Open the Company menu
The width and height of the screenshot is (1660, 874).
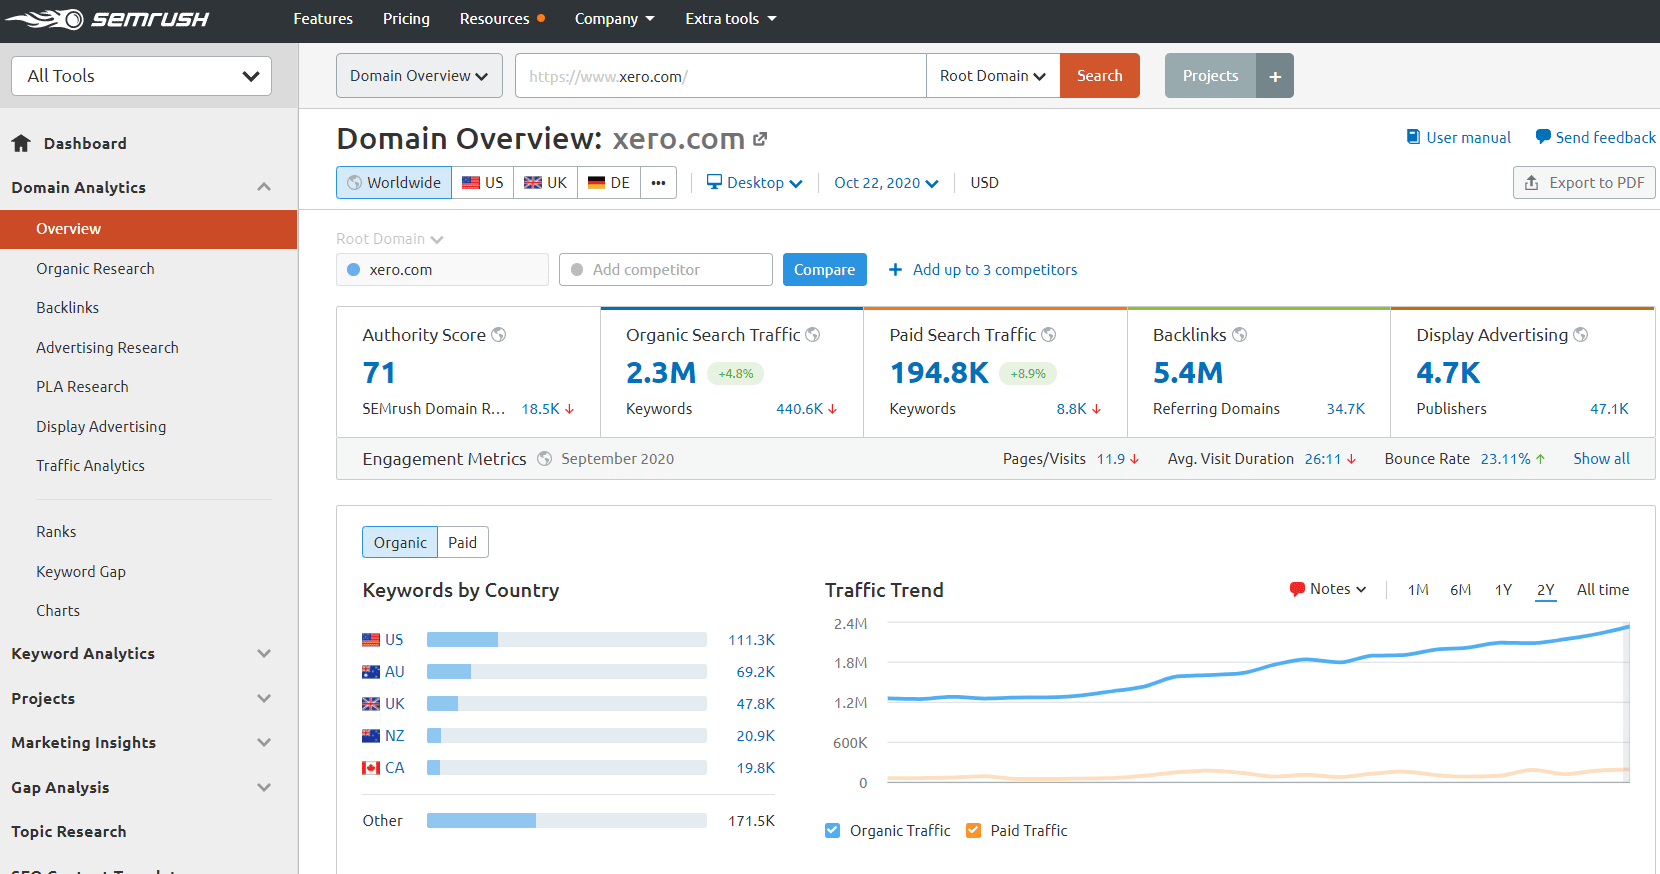614,19
